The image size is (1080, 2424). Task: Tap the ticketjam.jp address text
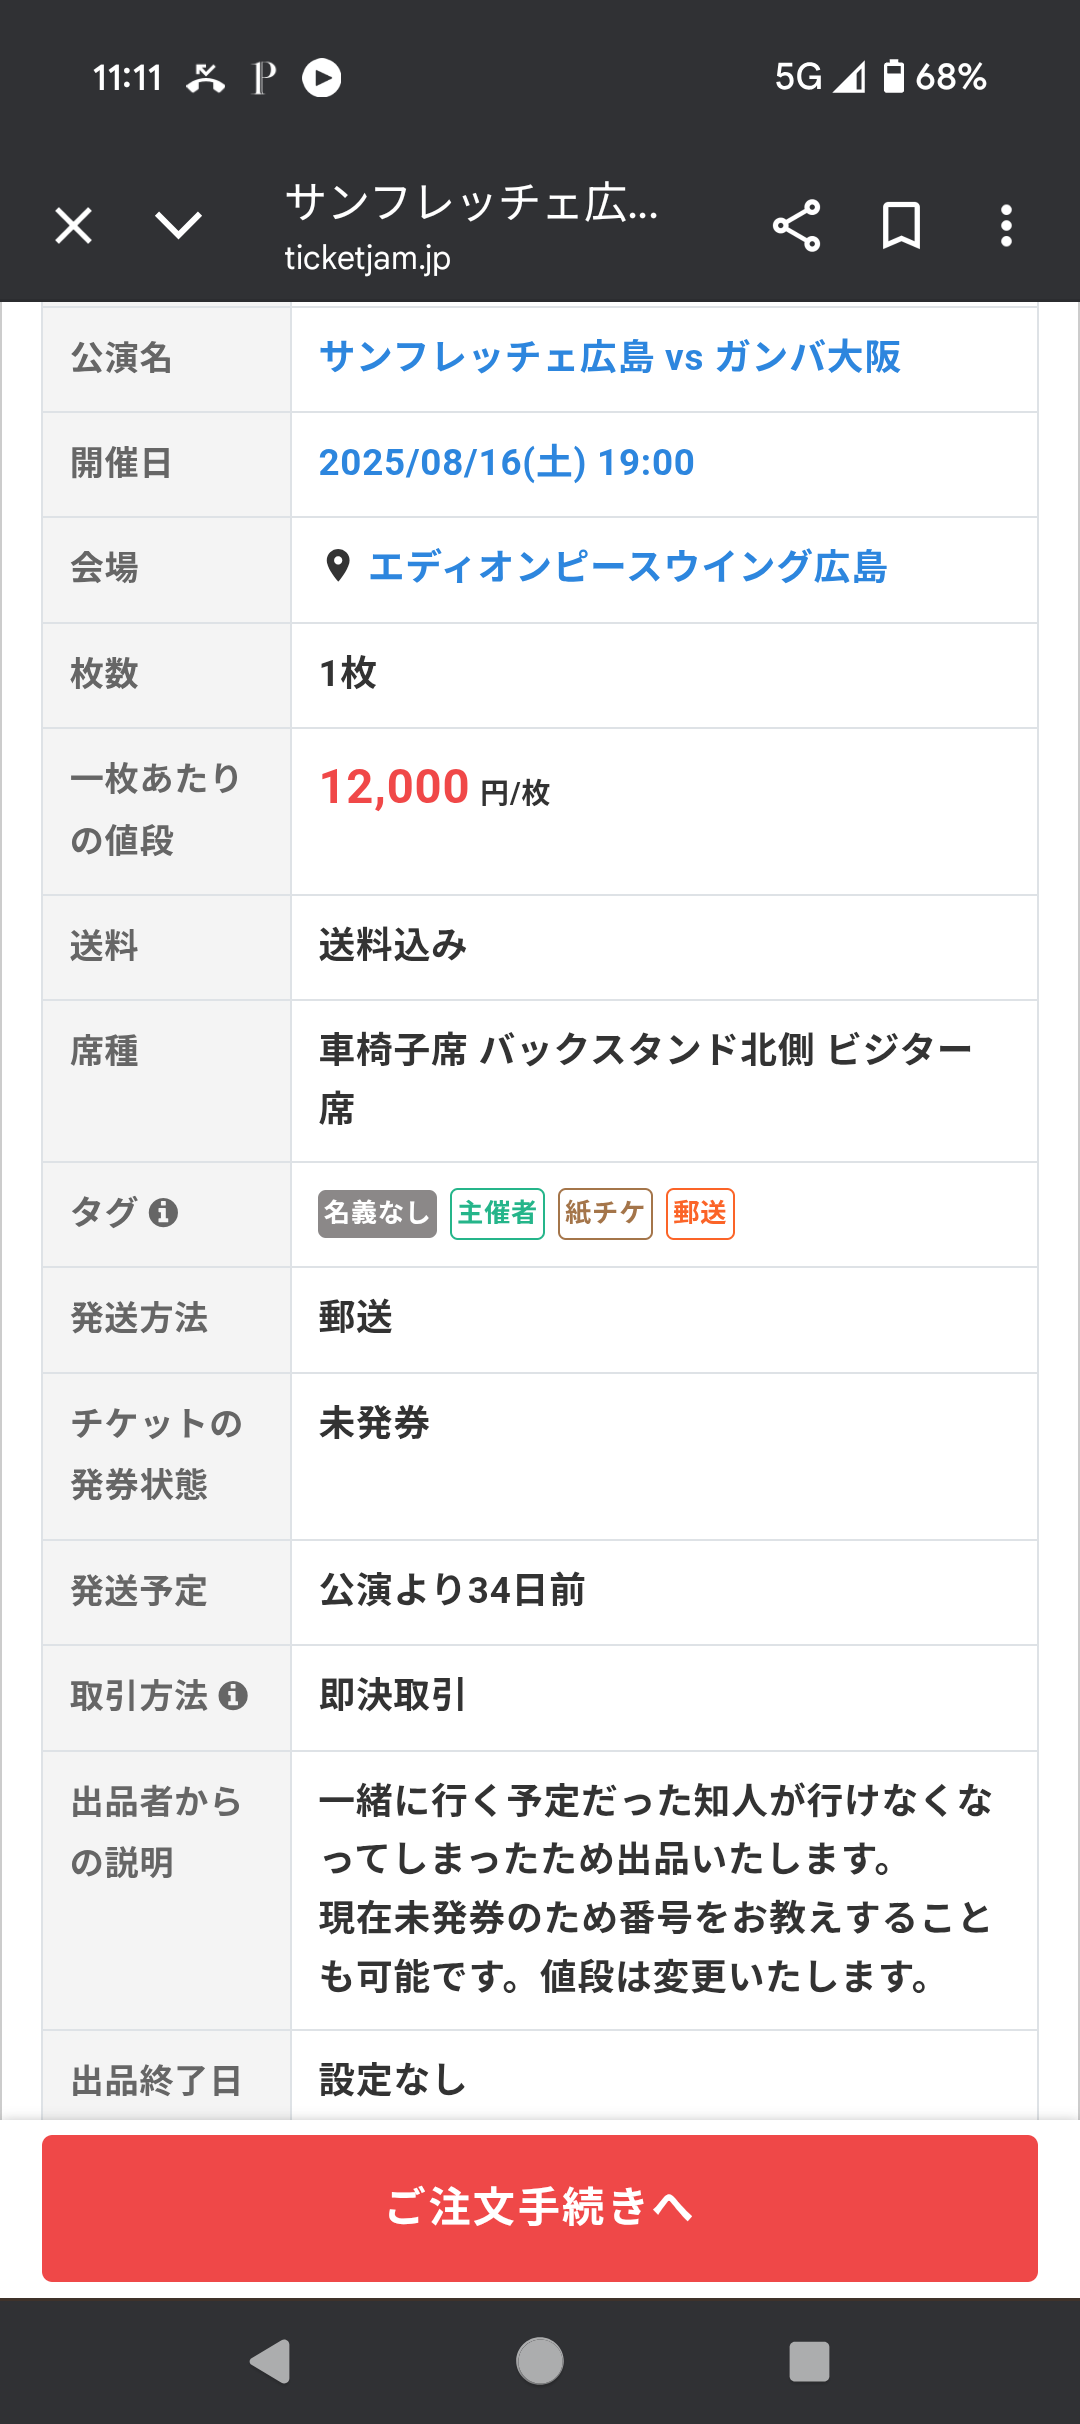coord(367,259)
